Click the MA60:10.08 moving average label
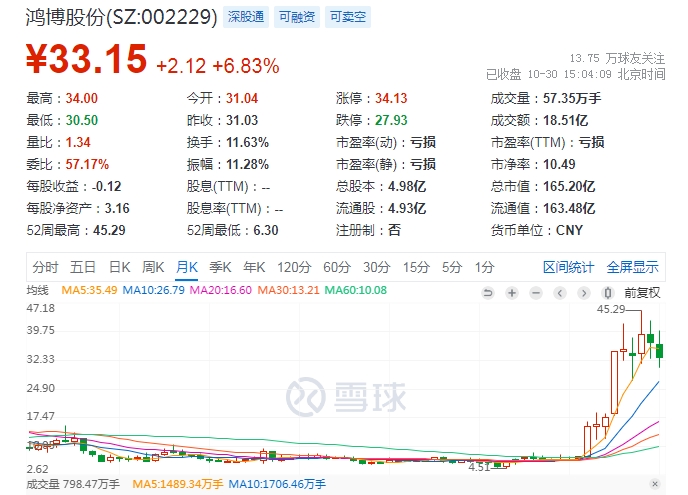 point(356,290)
